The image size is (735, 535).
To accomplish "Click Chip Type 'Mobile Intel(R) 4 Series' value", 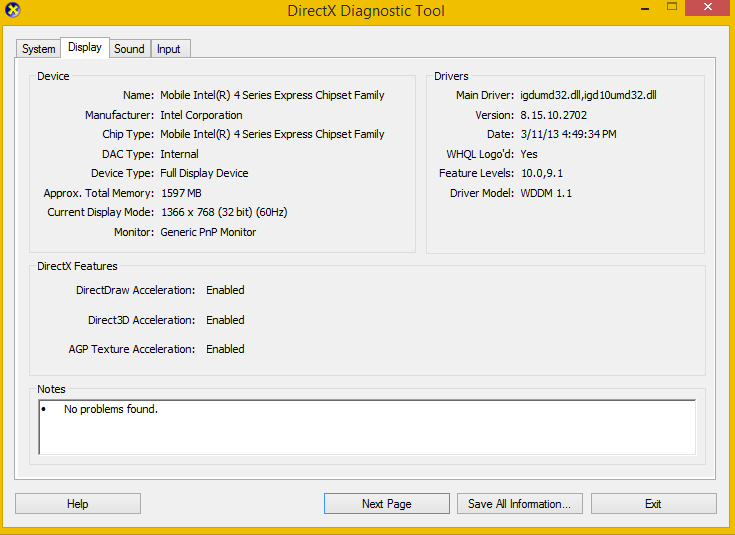I will coord(272,135).
